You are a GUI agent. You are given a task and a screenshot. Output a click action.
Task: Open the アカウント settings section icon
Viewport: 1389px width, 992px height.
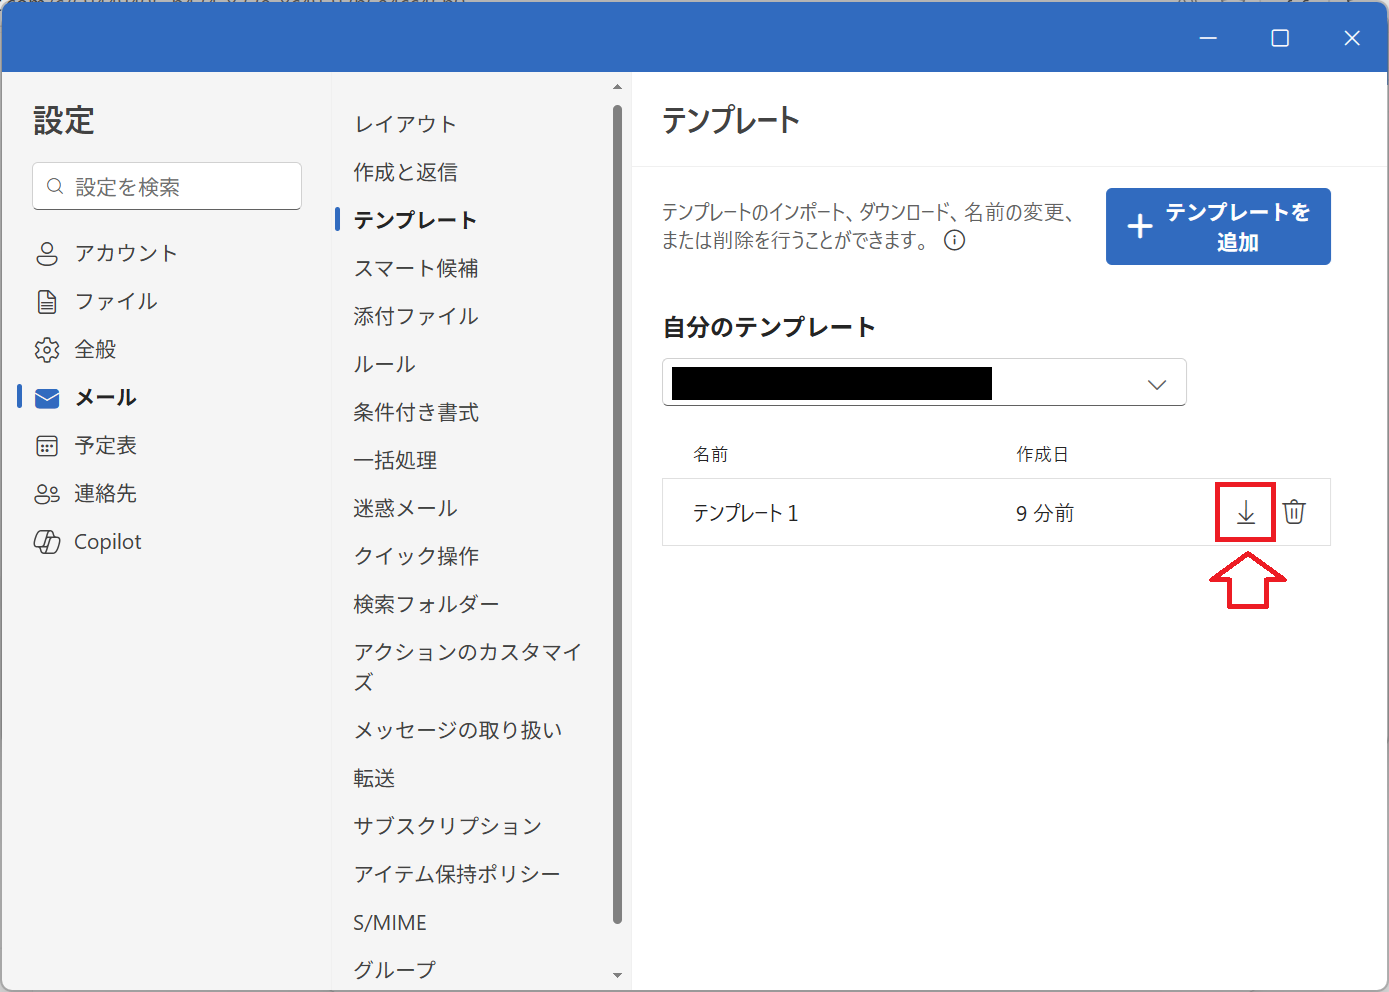click(x=47, y=253)
